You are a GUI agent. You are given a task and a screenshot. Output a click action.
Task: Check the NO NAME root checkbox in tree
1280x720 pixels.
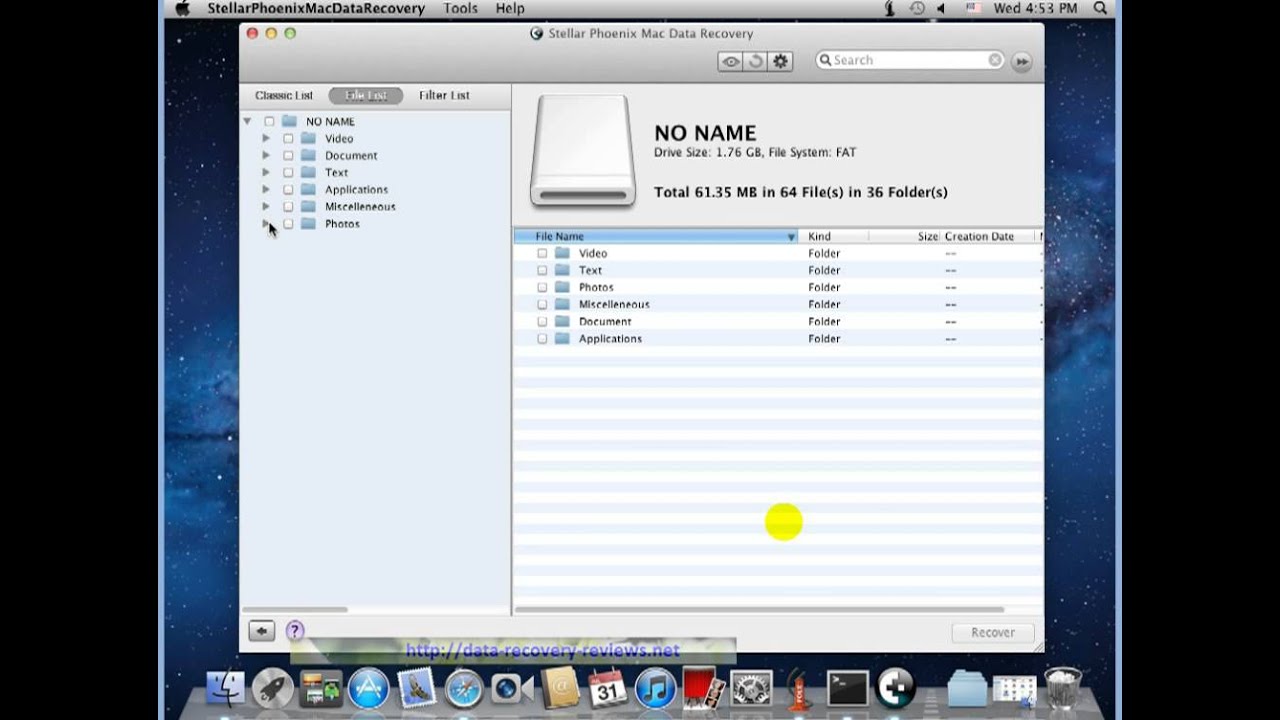(269, 121)
